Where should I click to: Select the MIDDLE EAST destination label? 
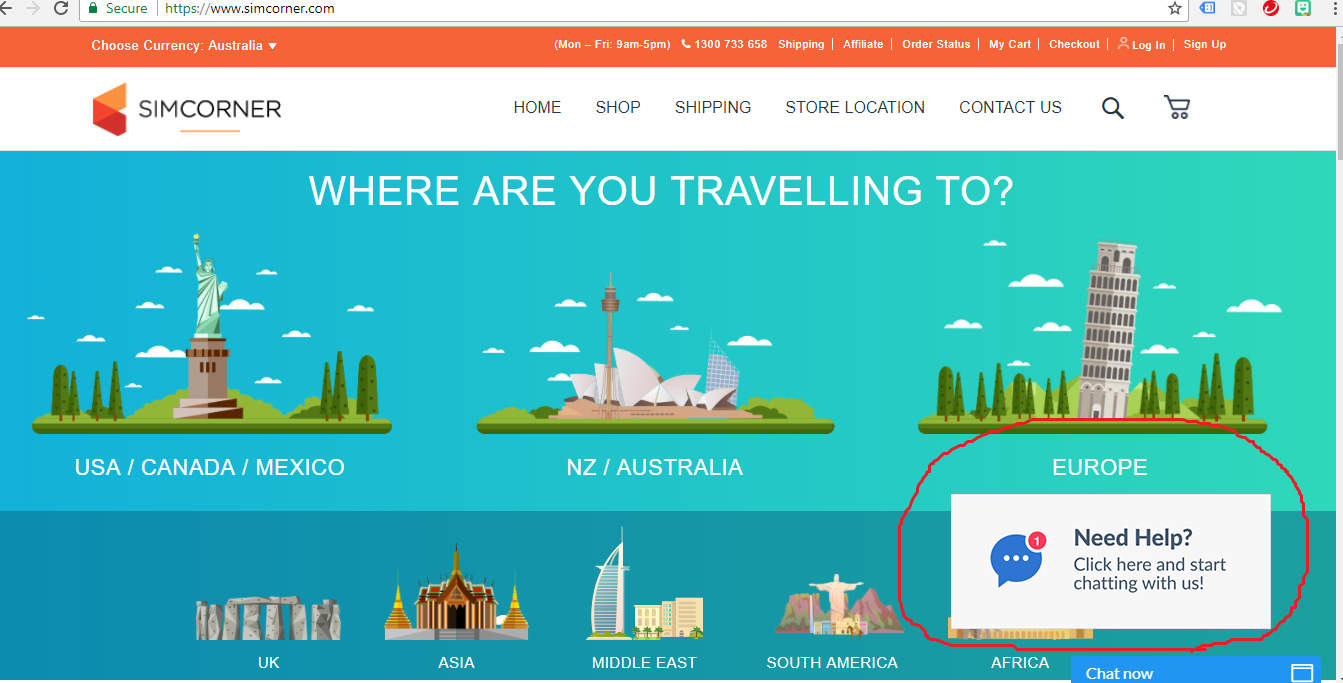(644, 662)
